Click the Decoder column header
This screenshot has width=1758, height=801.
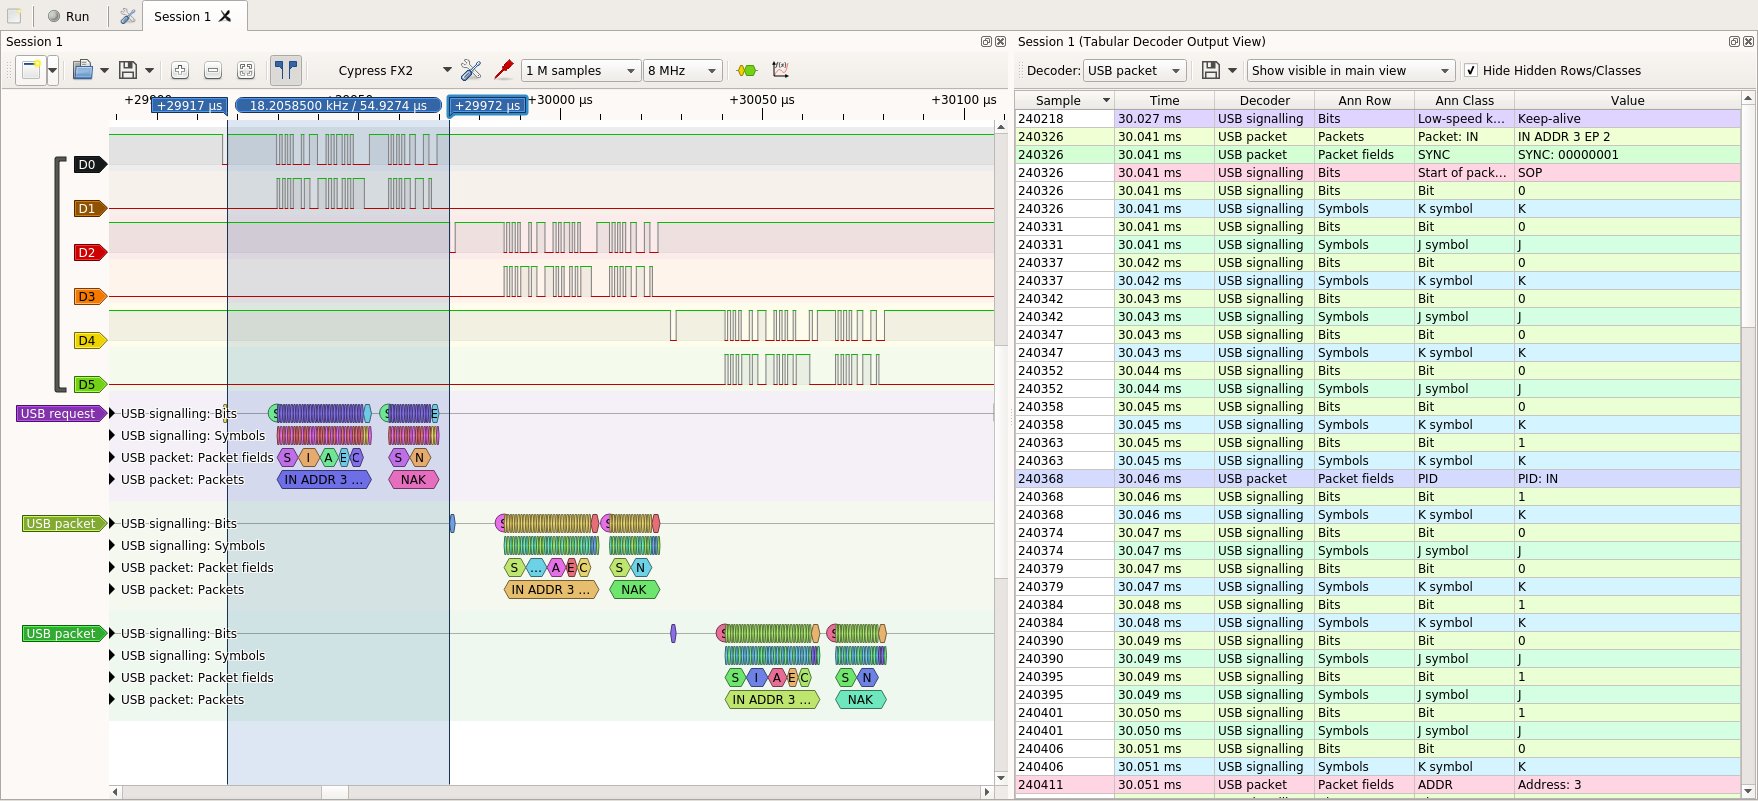(x=1264, y=100)
